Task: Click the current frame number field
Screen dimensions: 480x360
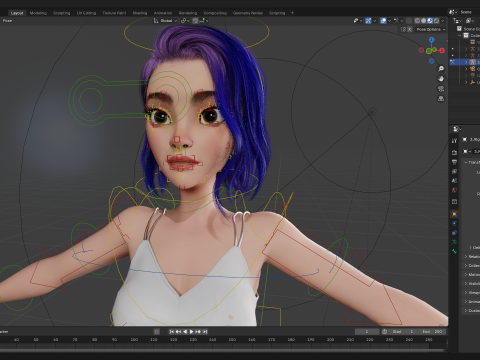Action: click(367, 332)
